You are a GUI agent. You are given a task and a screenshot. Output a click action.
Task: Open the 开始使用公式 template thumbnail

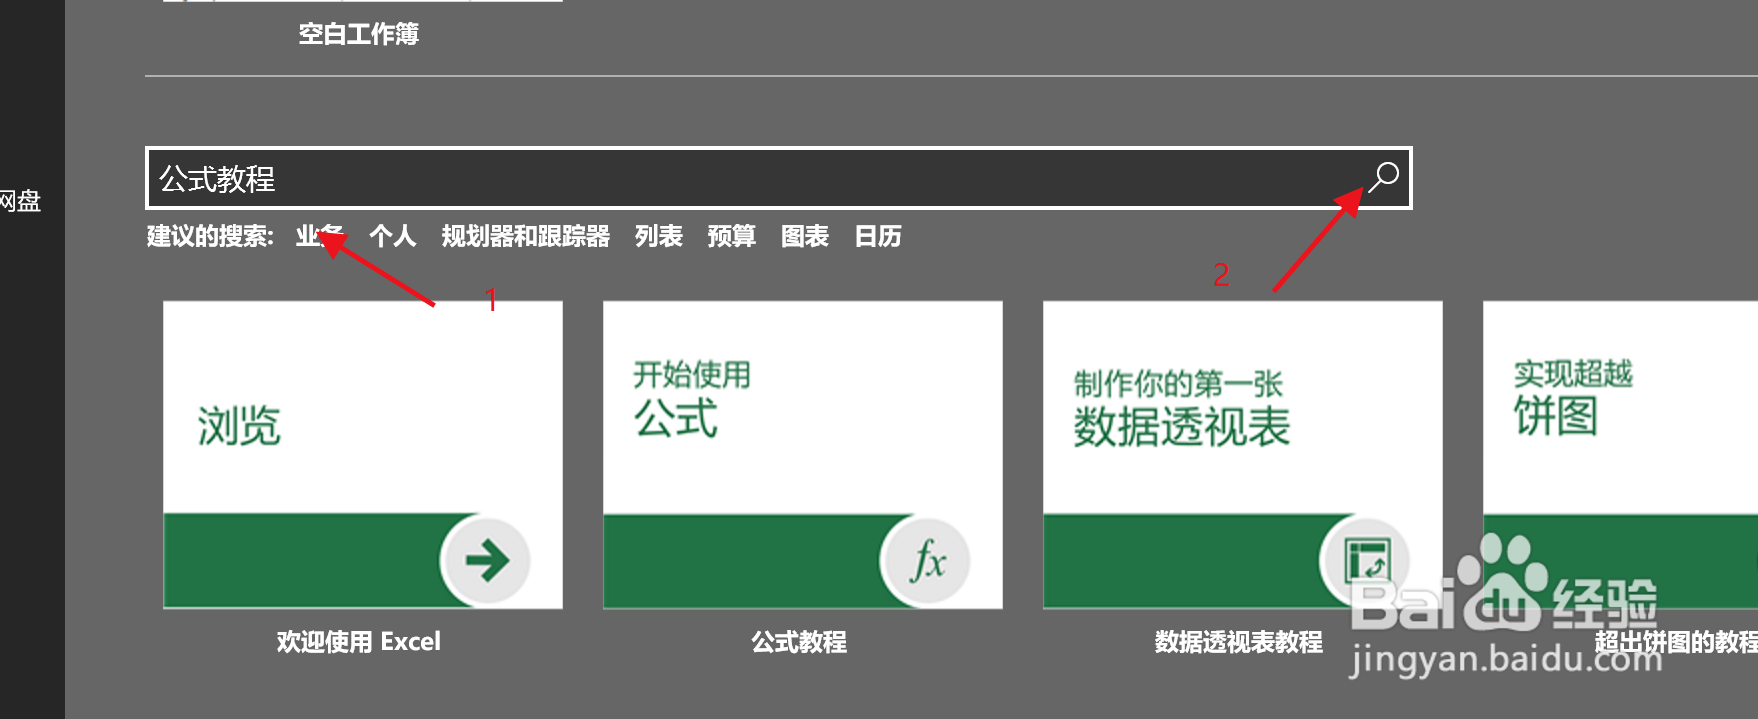[x=803, y=455]
